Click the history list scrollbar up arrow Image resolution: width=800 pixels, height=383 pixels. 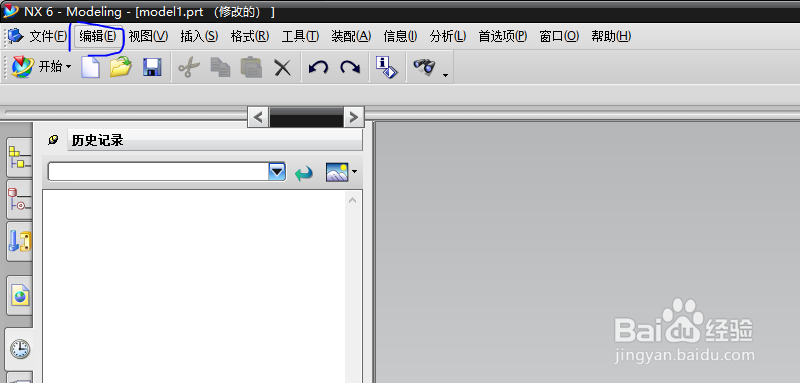pyautogui.click(x=352, y=200)
